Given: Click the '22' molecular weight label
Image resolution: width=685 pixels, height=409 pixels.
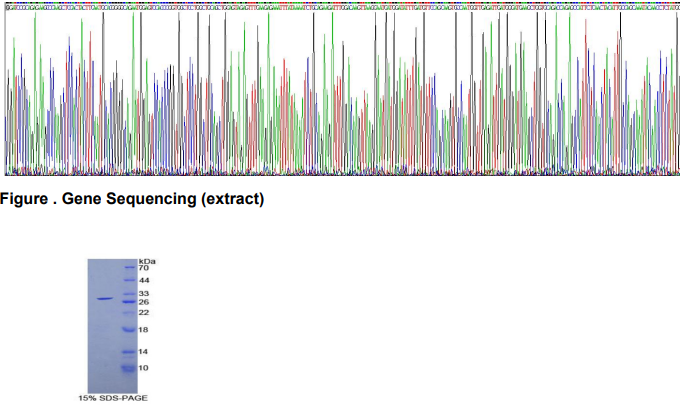Looking at the screenshot, I should (x=143, y=312).
